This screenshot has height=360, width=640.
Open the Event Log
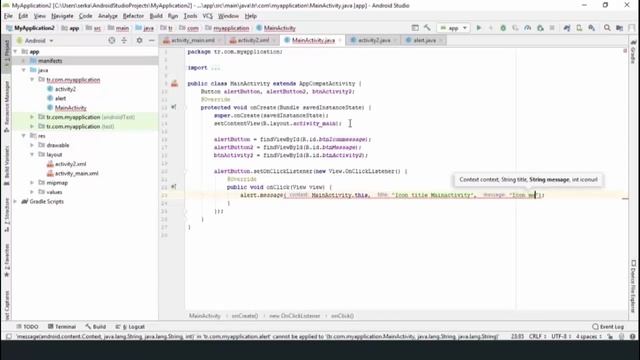(608, 327)
